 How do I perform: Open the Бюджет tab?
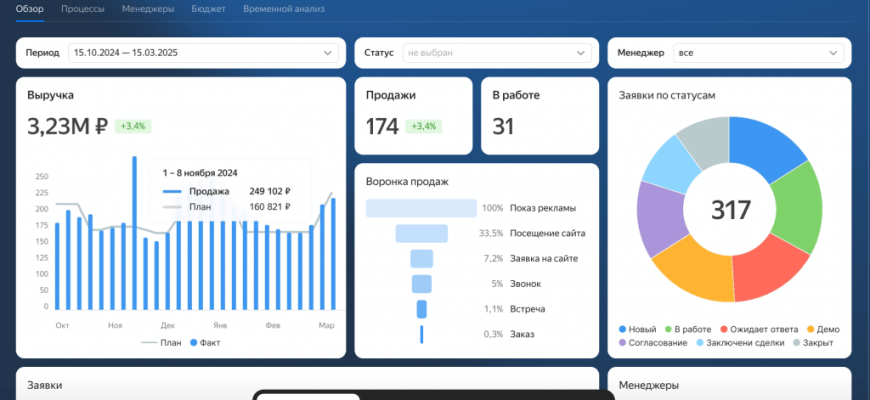pyautogui.click(x=205, y=9)
